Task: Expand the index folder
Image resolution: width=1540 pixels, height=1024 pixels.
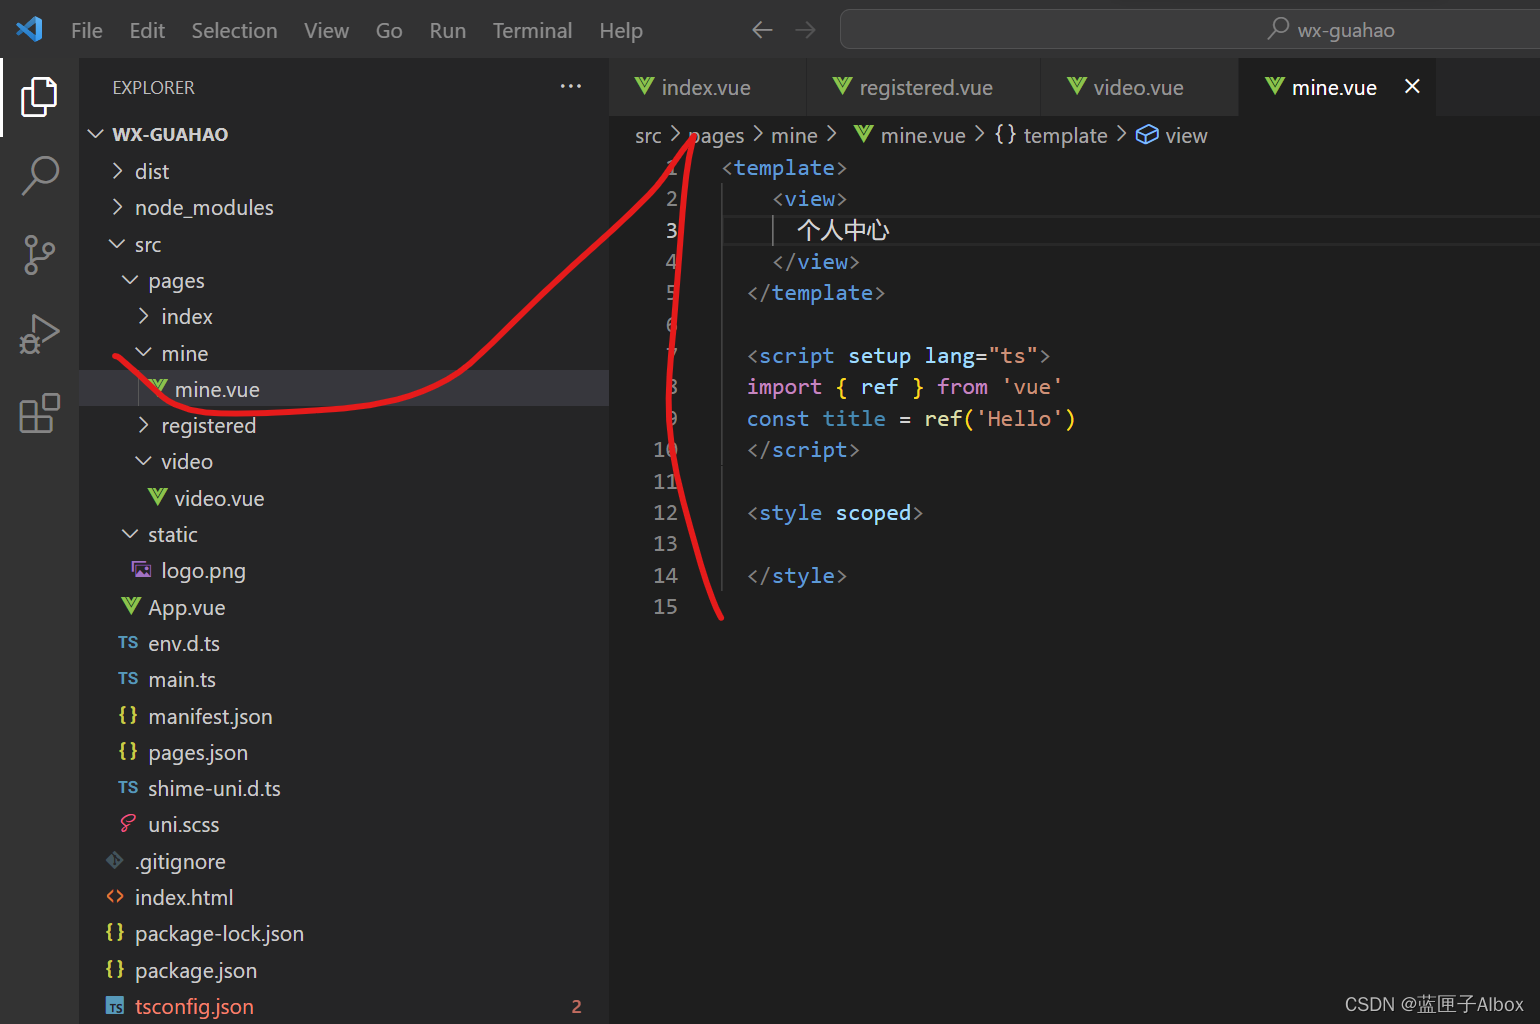Action: tap(144, 316)
